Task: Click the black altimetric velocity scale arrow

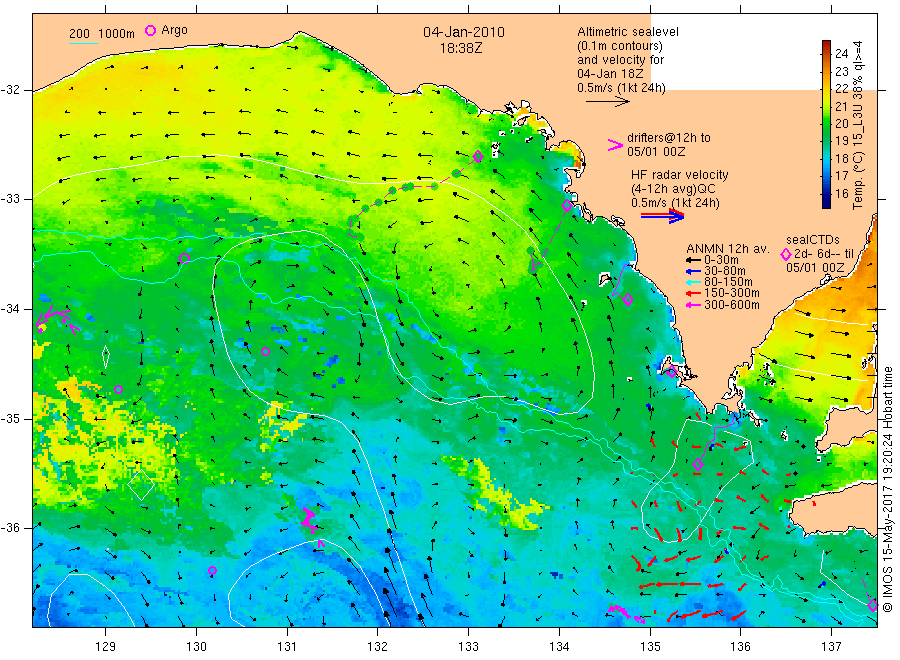Action: click(608, 102)
